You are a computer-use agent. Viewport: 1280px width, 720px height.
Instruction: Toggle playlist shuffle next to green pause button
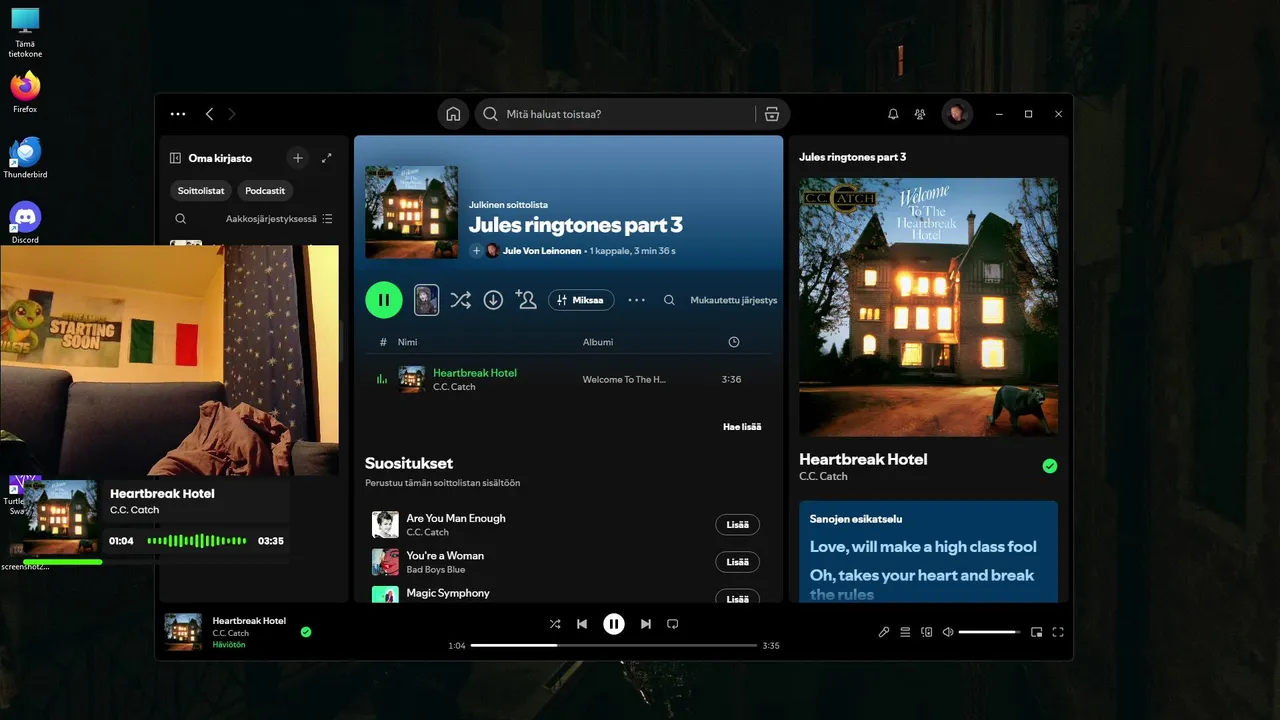coord(460,300)
